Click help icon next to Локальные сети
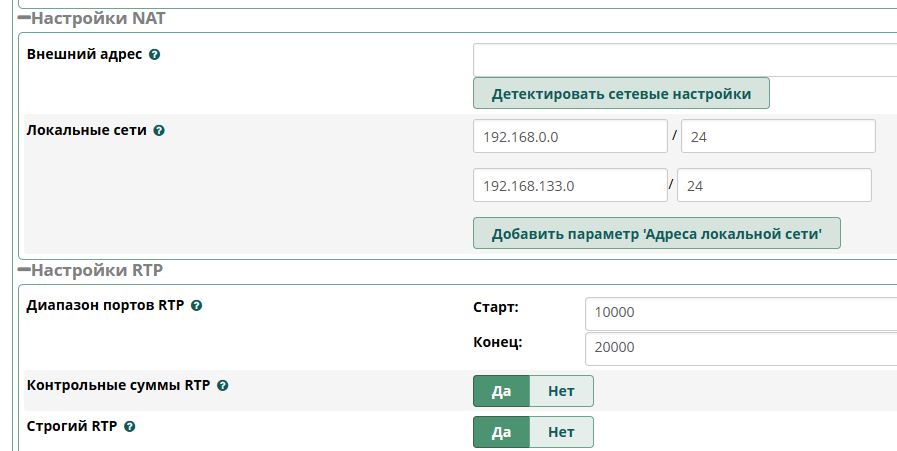The width and height of the screenshot is (897, 451). pos(159,130)
